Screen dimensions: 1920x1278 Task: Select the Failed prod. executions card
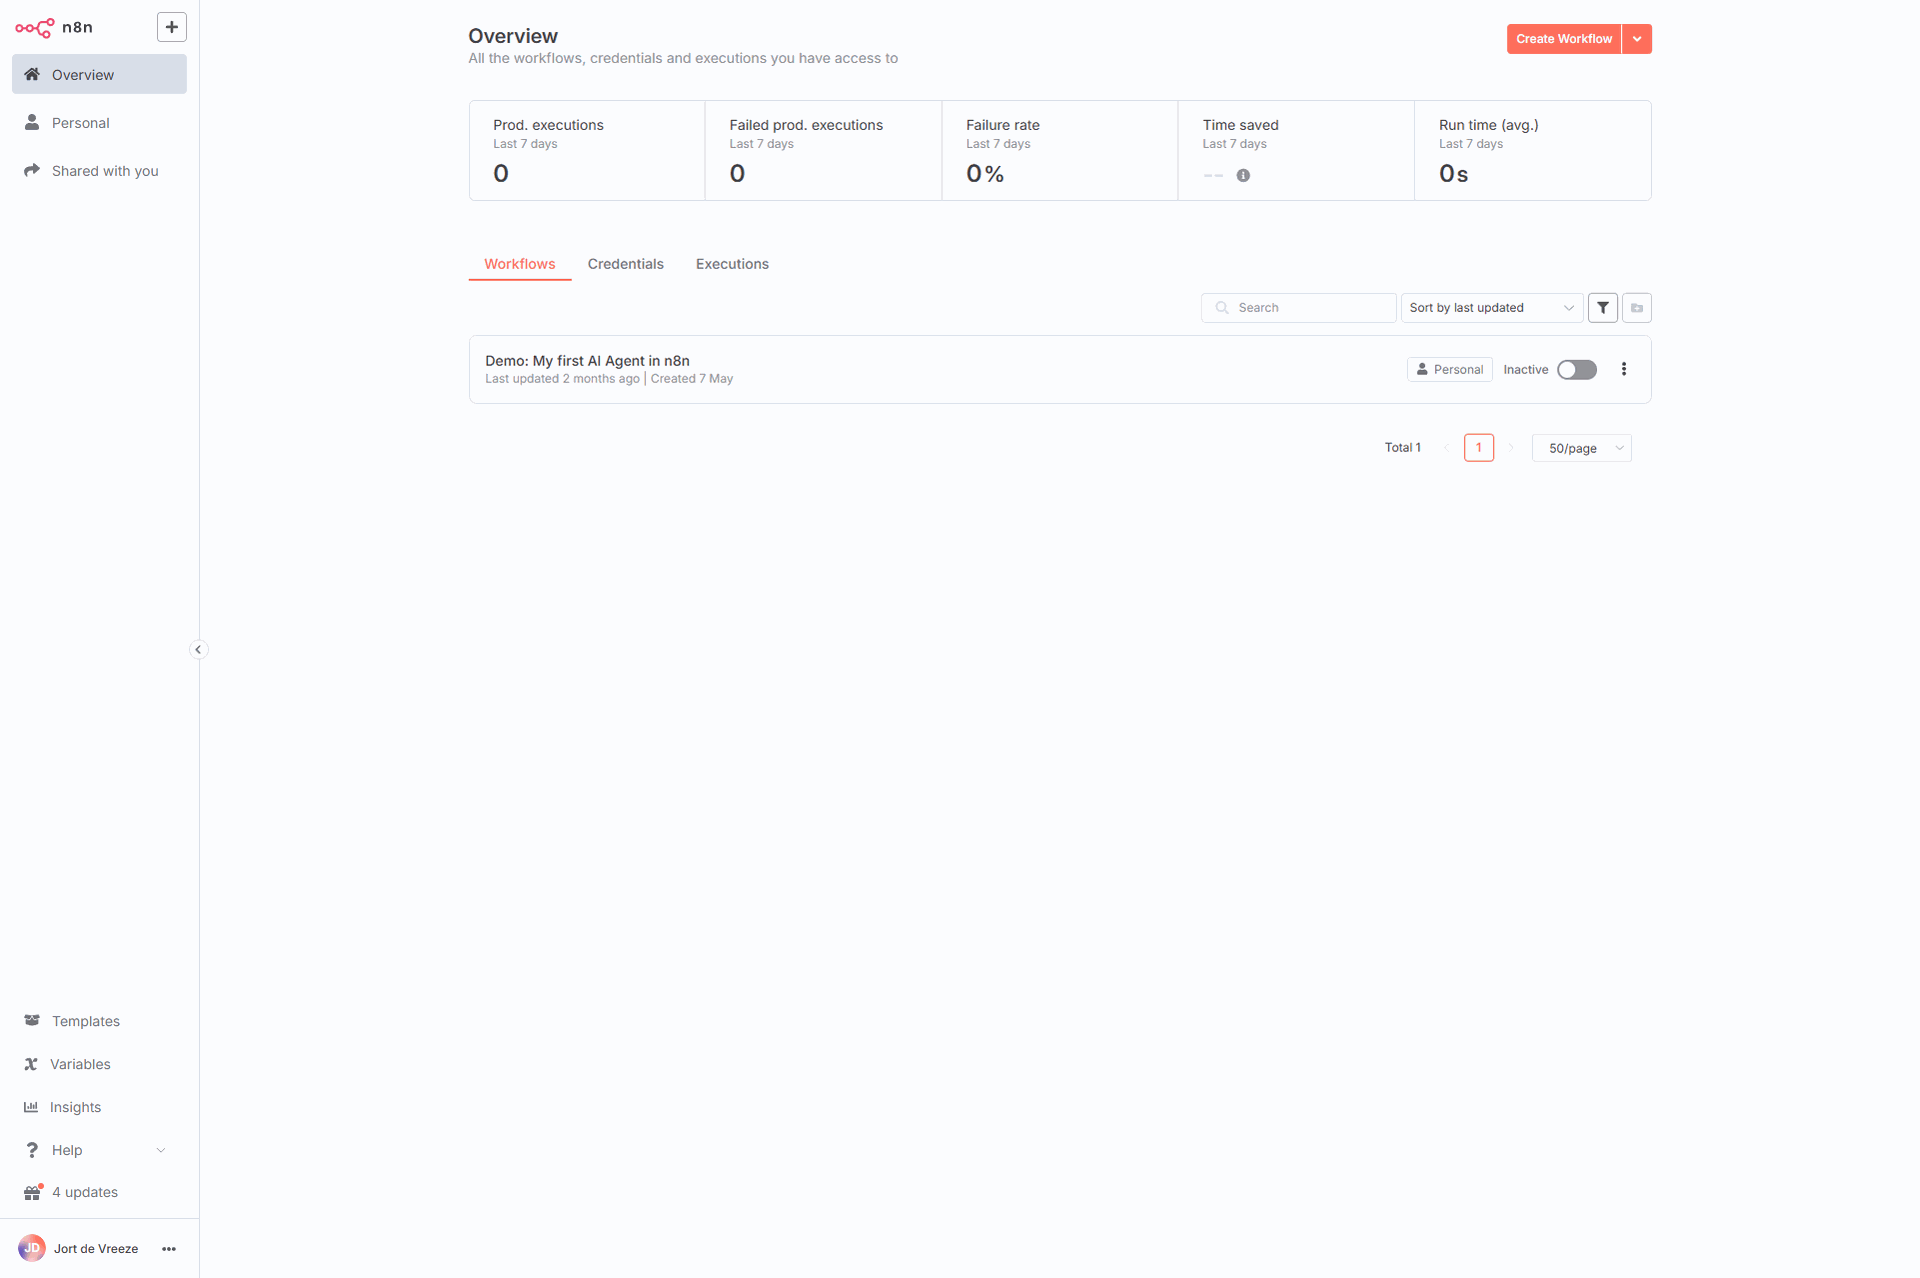point(823,150)
